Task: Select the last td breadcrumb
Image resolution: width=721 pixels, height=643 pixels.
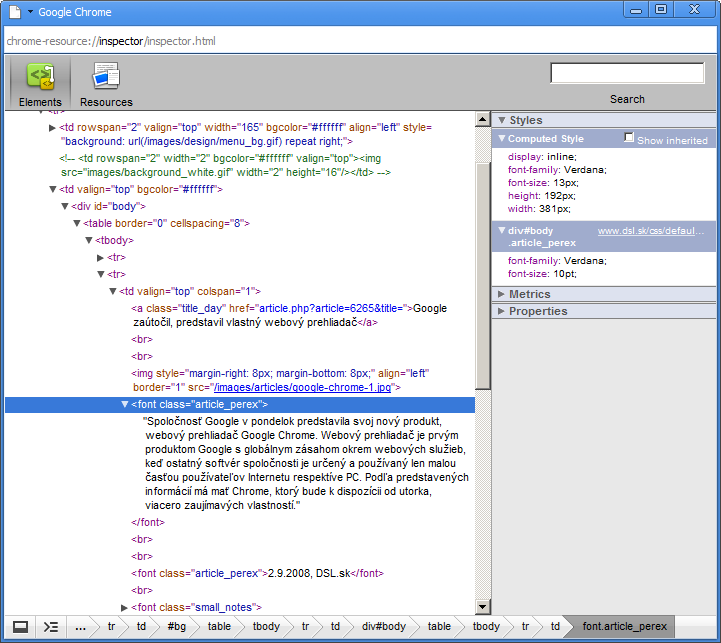Action: click(x=555, y=626)
